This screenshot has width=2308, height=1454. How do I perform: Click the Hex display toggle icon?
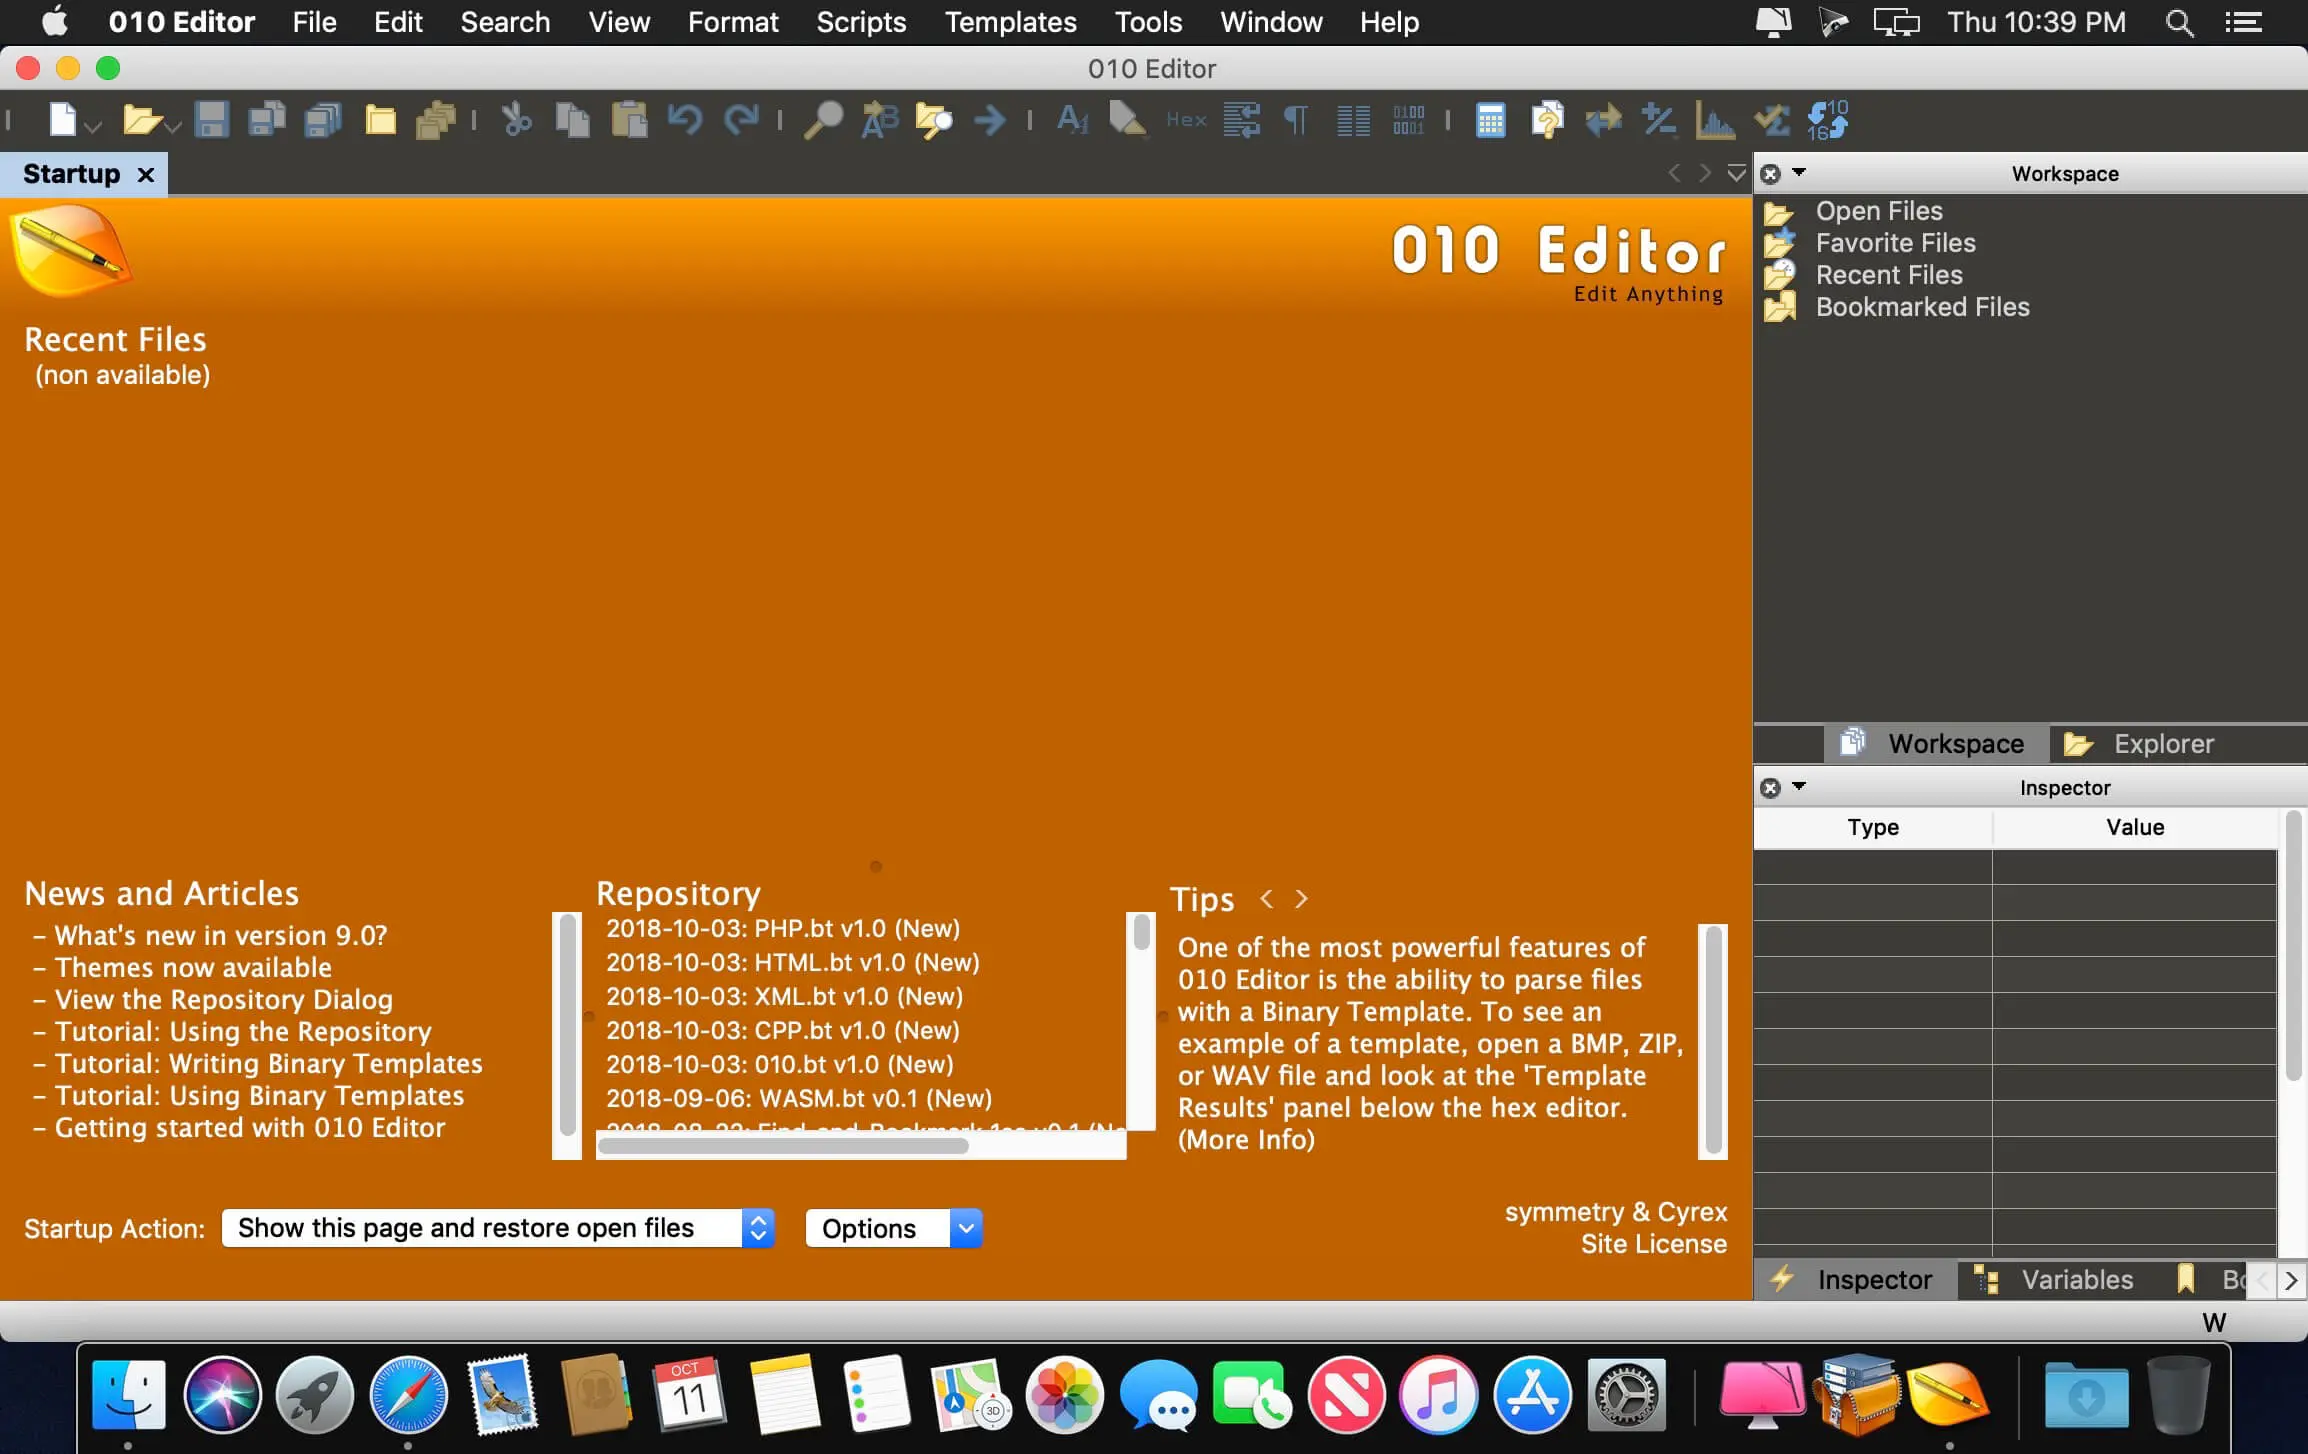1187,117
